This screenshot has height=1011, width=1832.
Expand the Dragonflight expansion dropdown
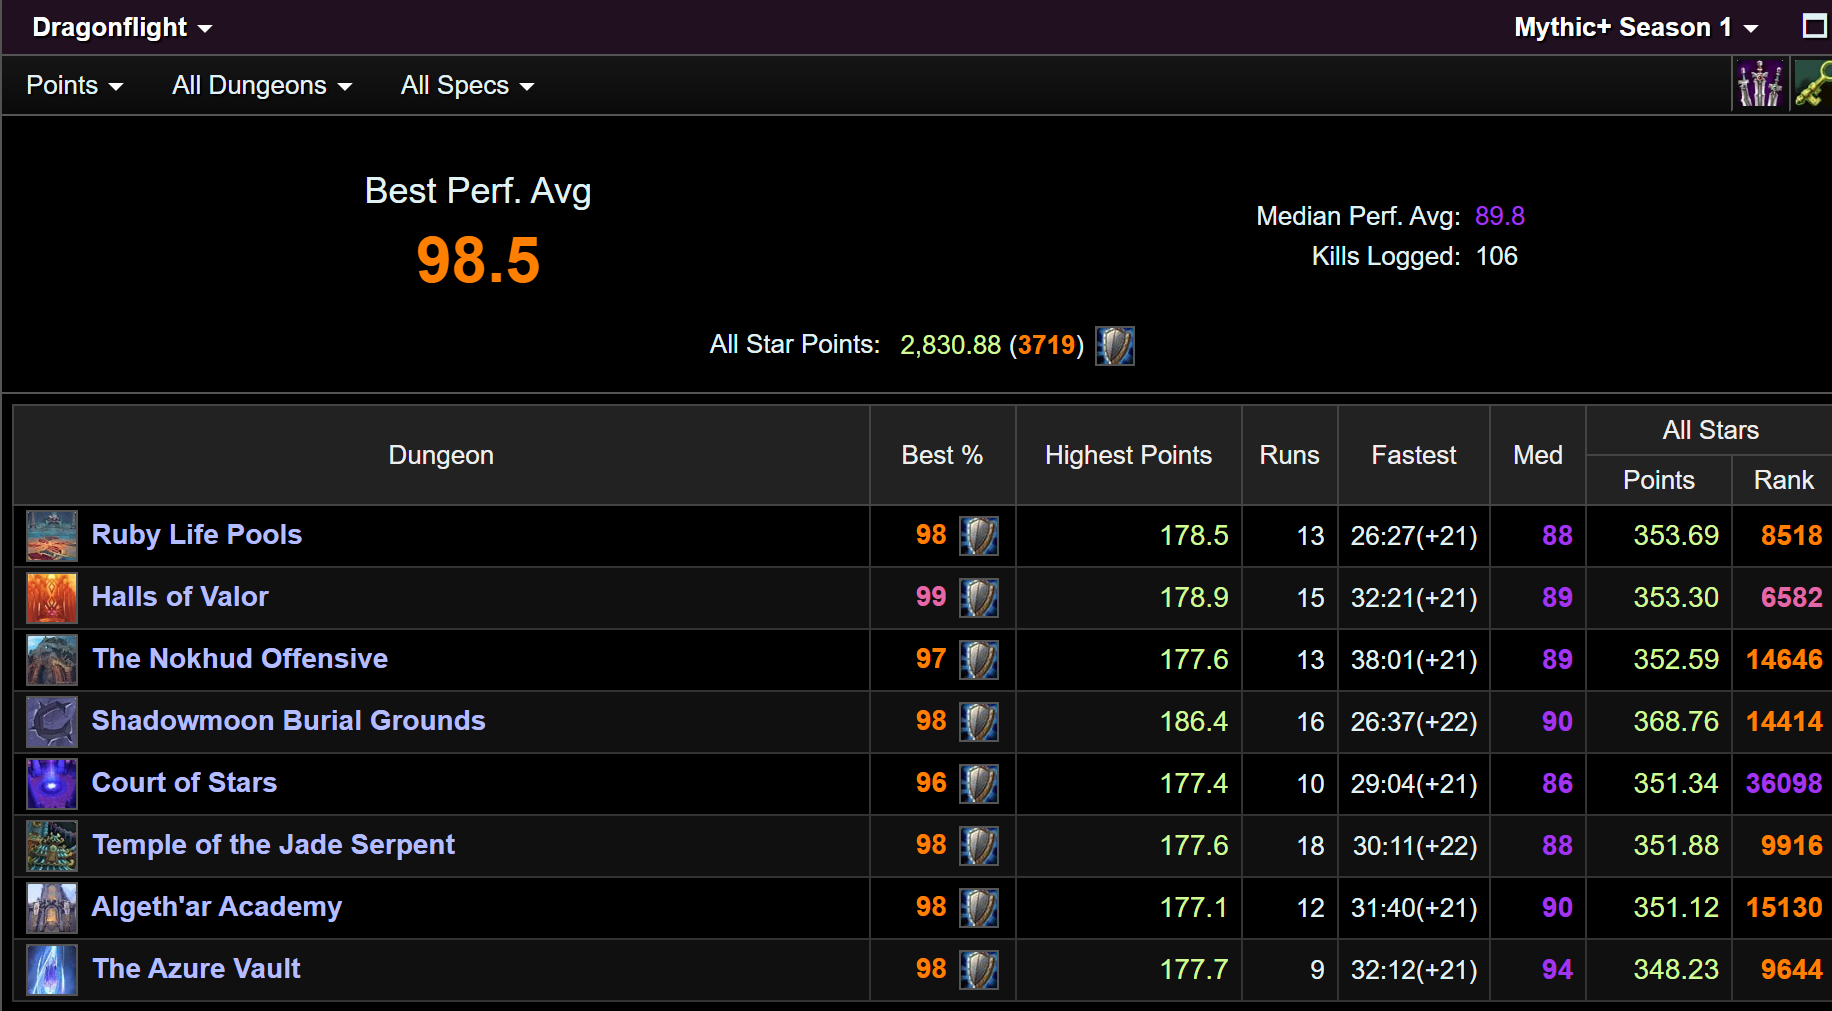(x=122, y=28)
